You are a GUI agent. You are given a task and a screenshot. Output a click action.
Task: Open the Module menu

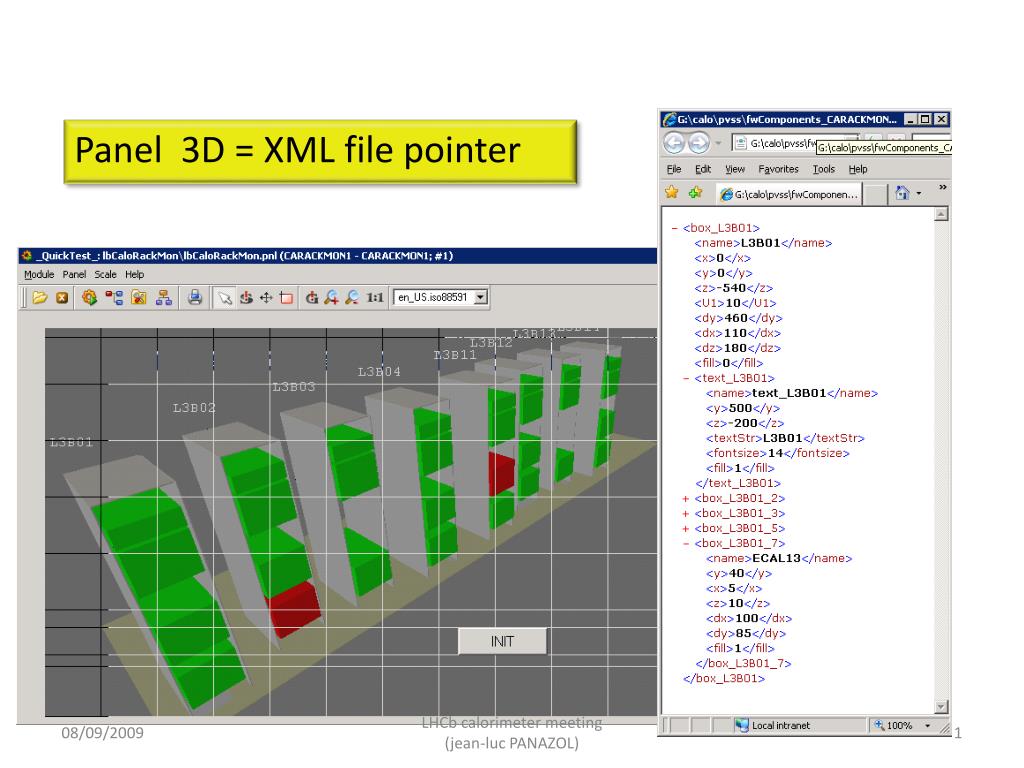pos(39,274)
